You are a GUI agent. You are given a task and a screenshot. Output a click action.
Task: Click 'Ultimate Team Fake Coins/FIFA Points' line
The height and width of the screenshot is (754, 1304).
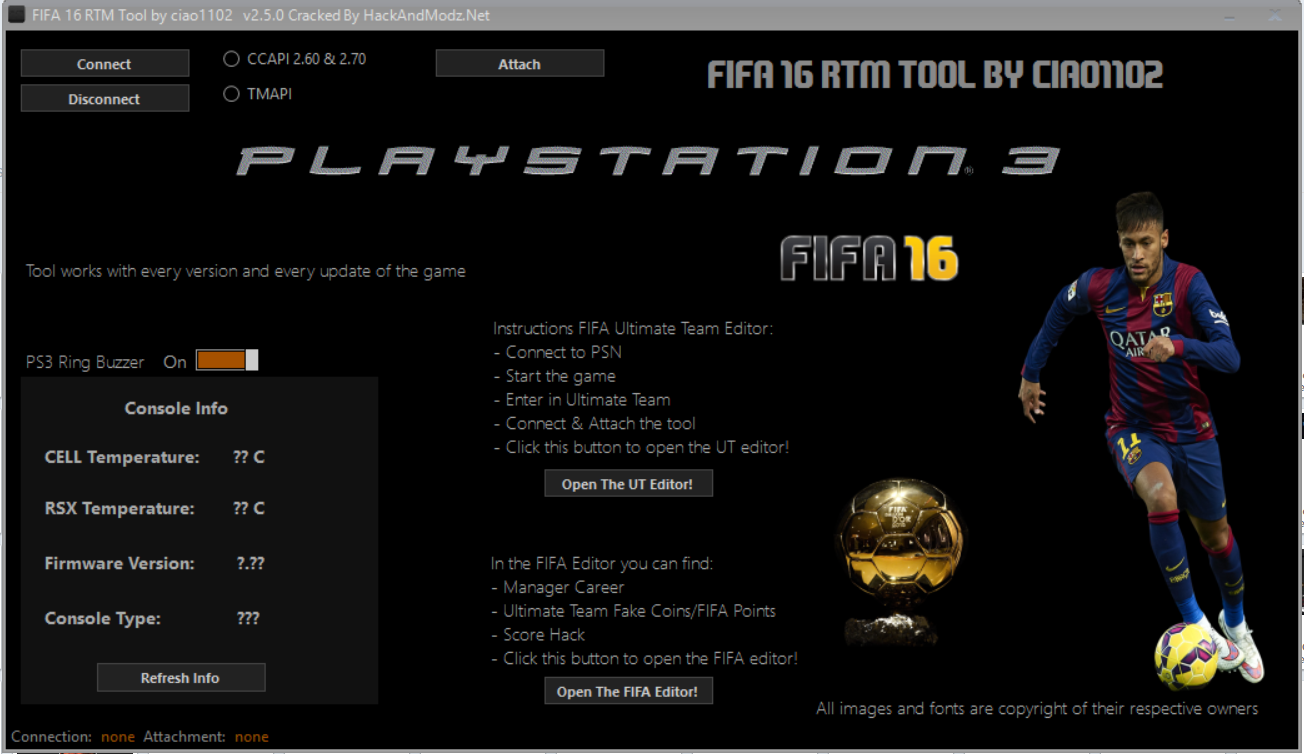[633, 611]
